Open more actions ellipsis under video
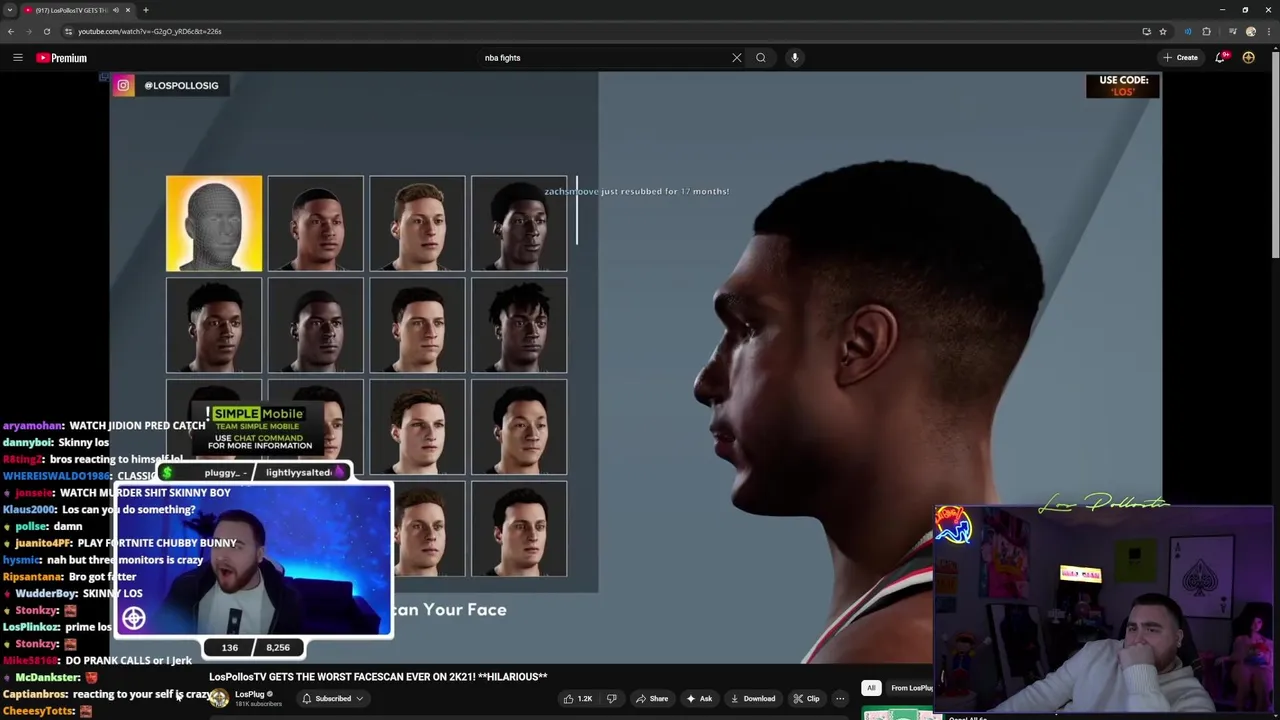The width and height of the screenshot is (1280, 720). pyautogui.click(x=840, y=699)
